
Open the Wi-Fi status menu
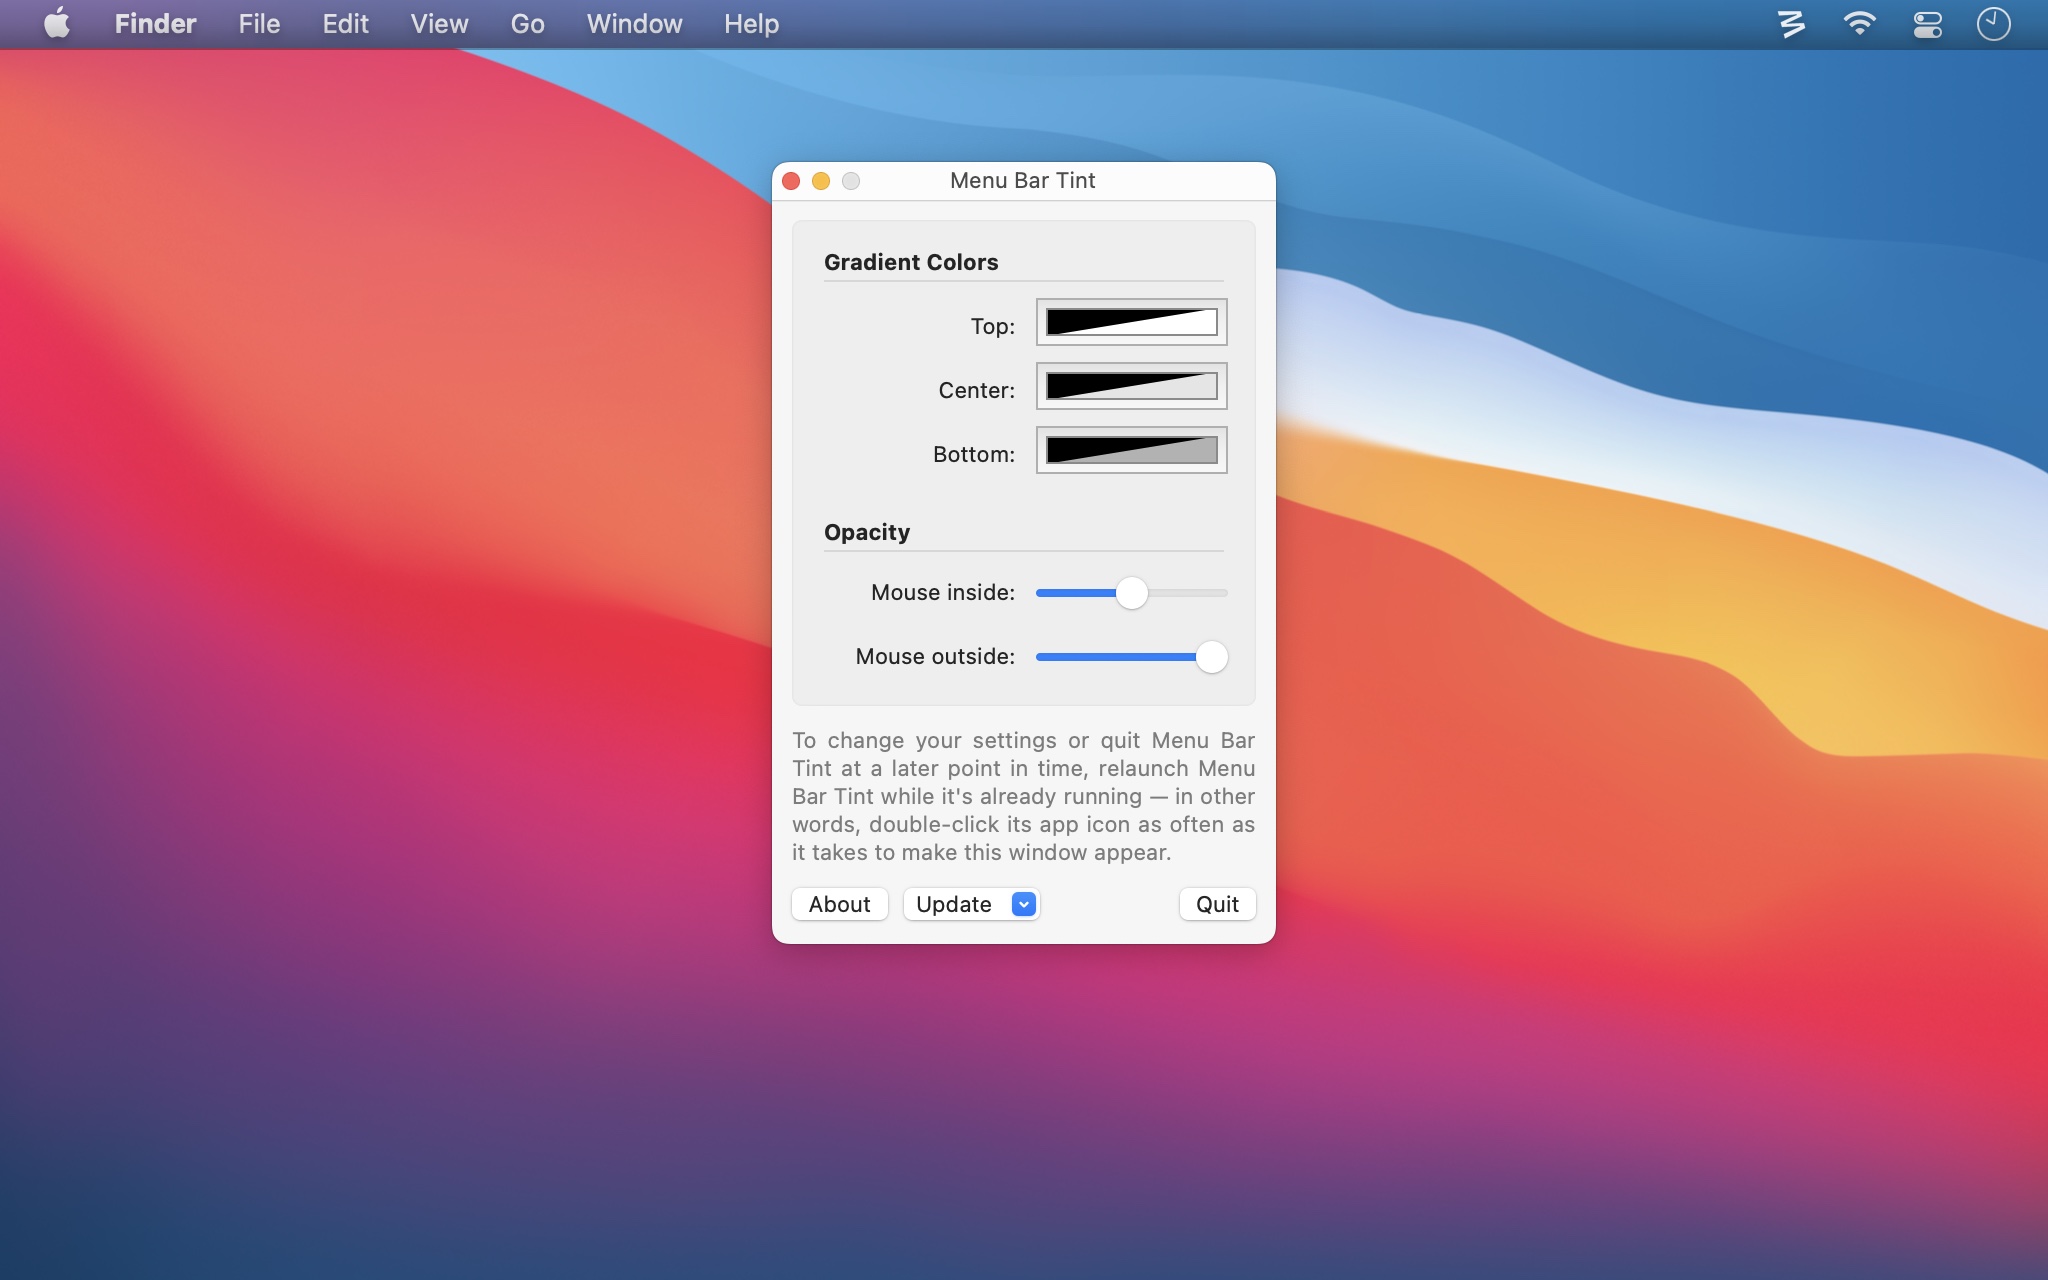1859,23
